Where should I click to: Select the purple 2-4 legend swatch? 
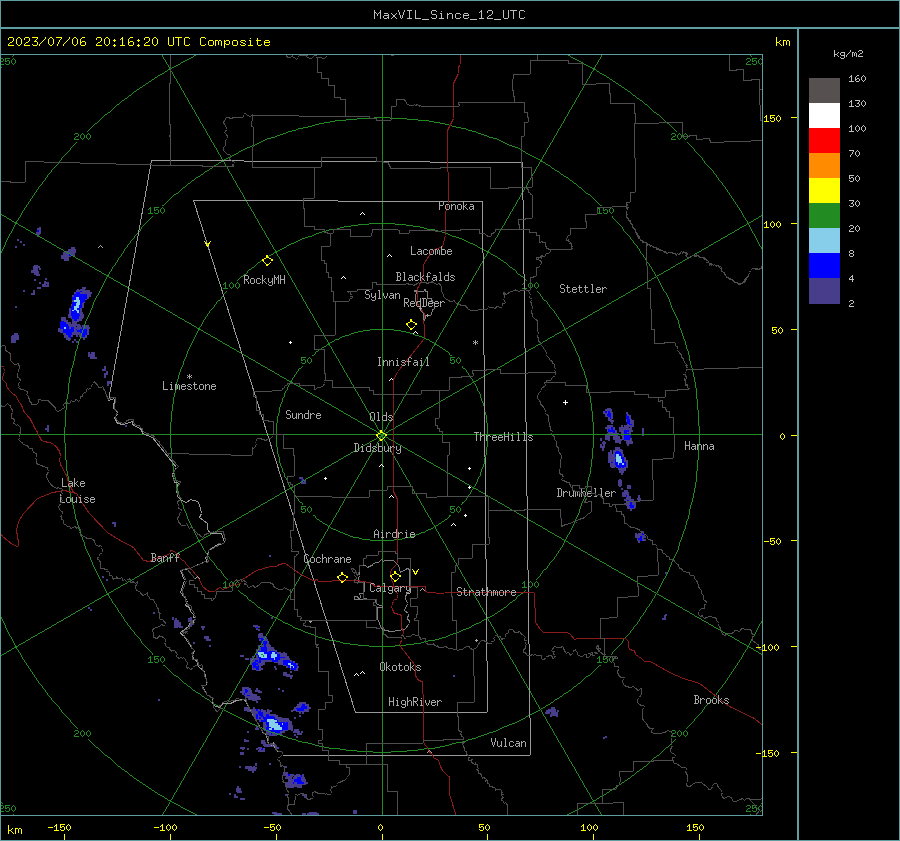pyautogui.click(x=824, y=291)
